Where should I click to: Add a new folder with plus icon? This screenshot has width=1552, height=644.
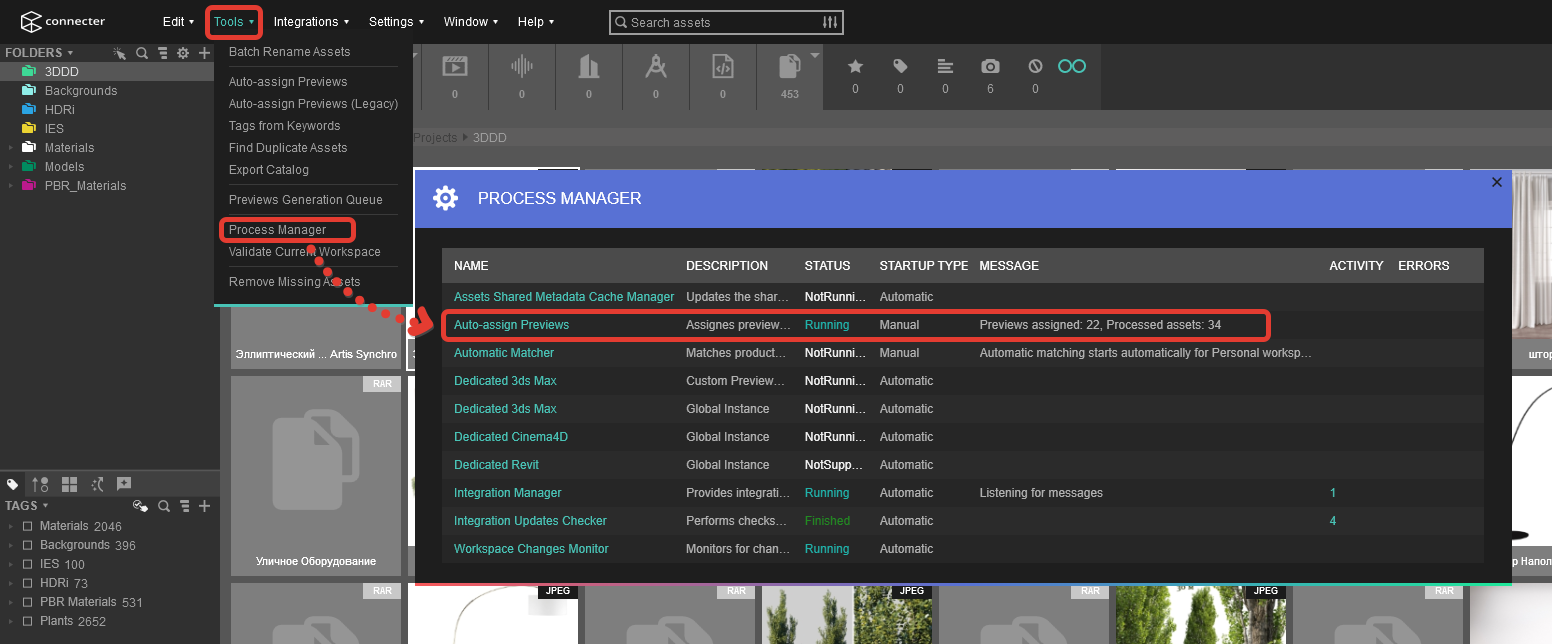204,53
